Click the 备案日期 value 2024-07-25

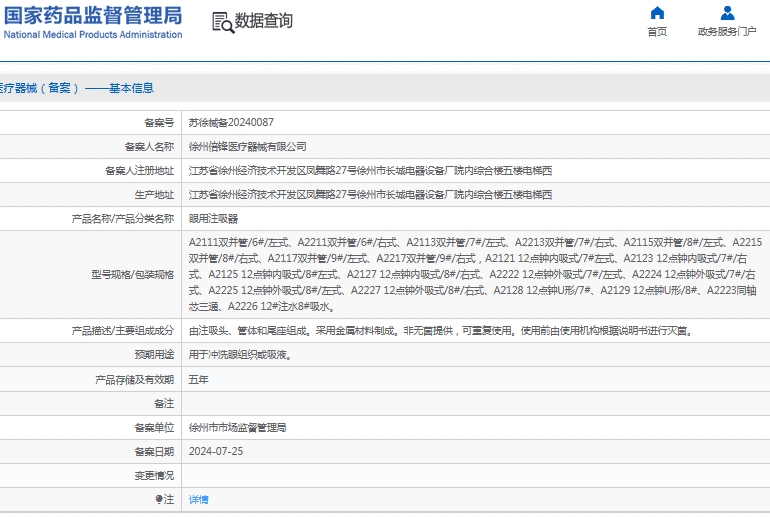pos(216,451)
